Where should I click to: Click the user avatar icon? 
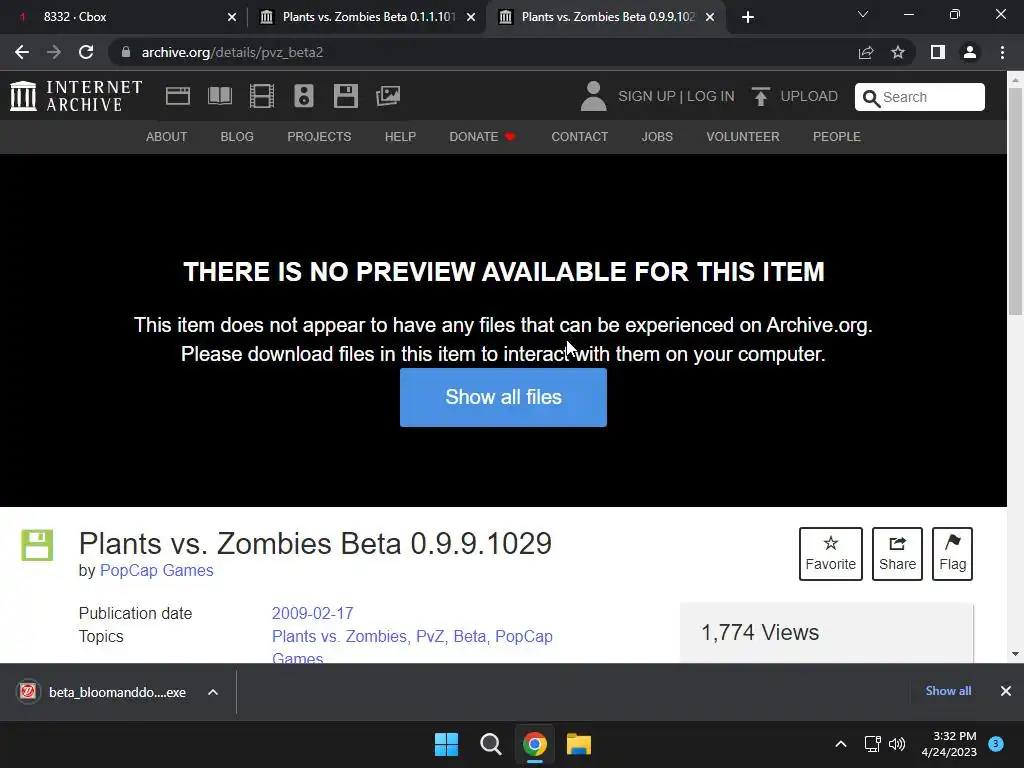point(593,96)
